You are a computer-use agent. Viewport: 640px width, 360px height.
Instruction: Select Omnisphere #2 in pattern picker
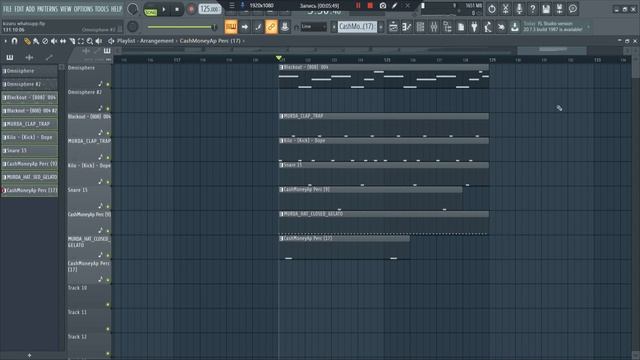coord(29,84)
